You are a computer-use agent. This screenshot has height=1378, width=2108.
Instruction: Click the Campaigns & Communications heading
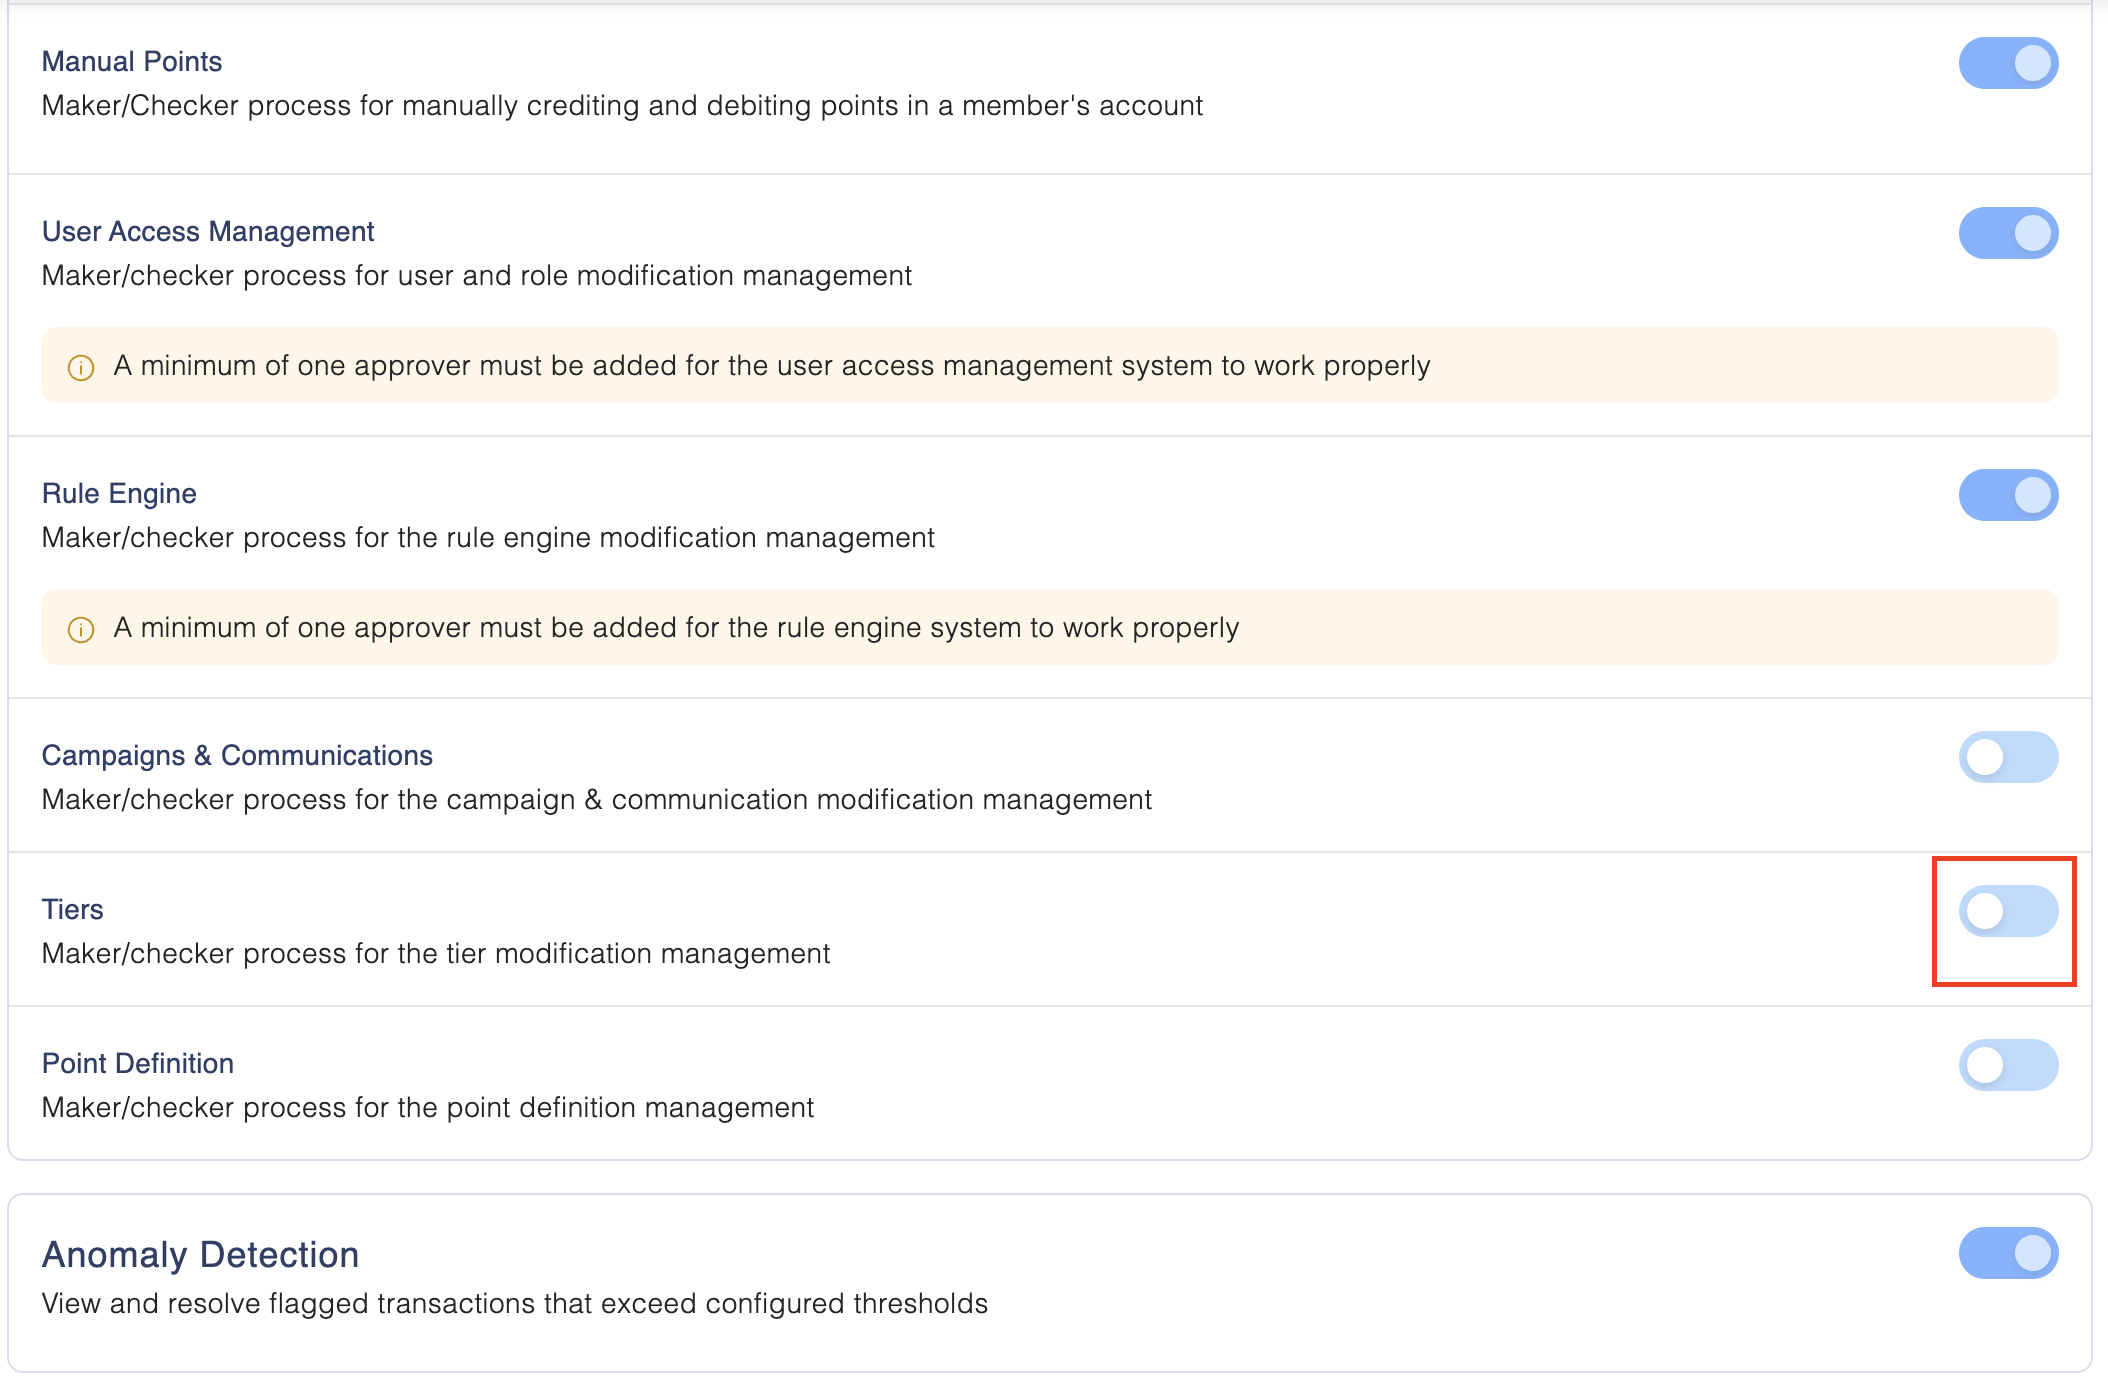coord(237,755)
